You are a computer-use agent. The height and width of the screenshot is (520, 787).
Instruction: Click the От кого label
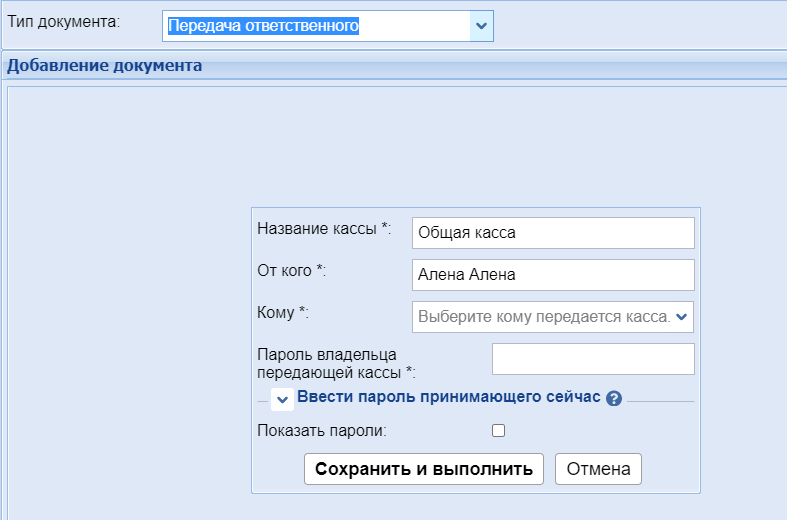coord(292,271)
